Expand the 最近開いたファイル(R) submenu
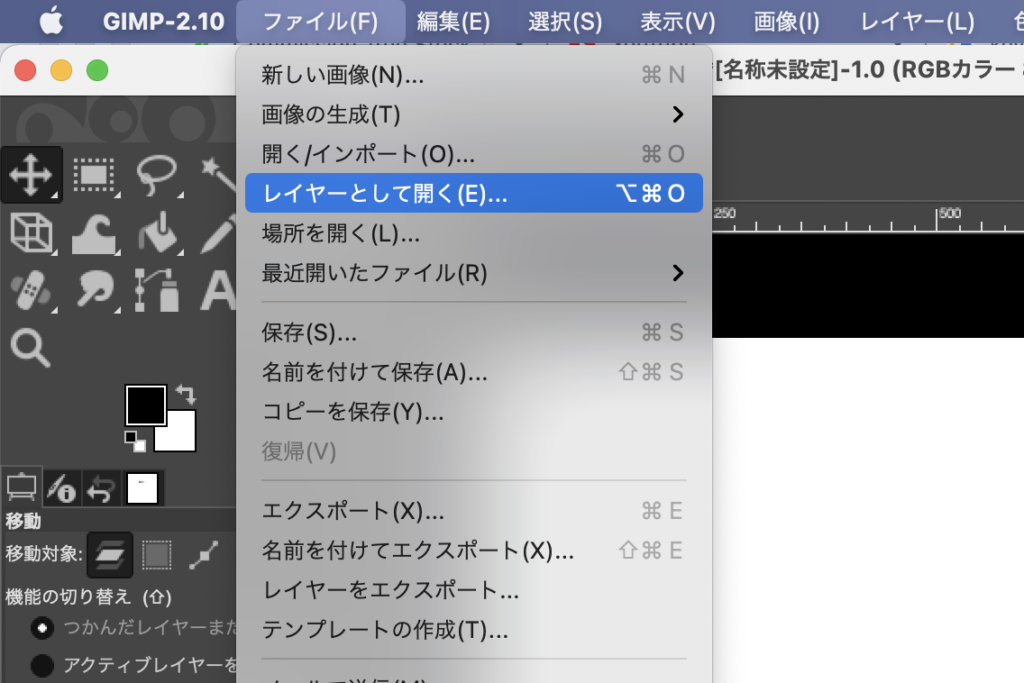 pyautogui.click(x=473, y=273)
